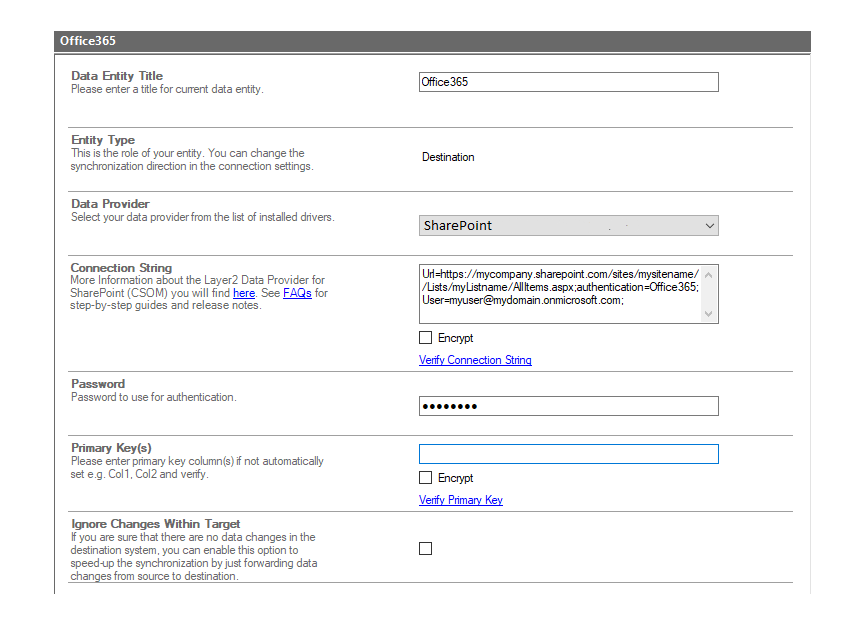Click the Data Provider dropdown arrow
The width and height of the screenshot is (865, 626).
709,226
